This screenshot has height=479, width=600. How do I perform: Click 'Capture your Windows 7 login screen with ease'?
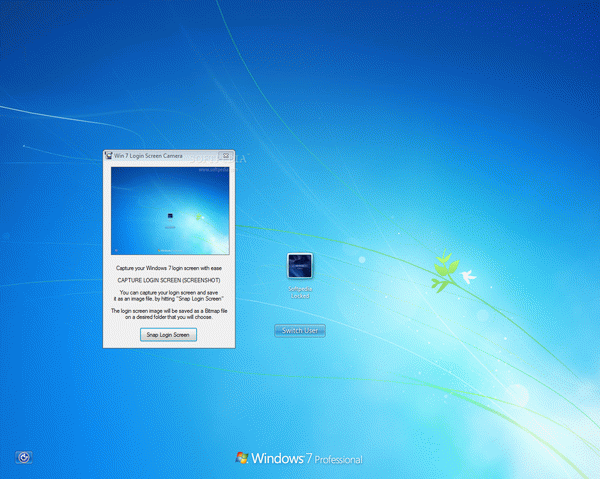(169, 268)
